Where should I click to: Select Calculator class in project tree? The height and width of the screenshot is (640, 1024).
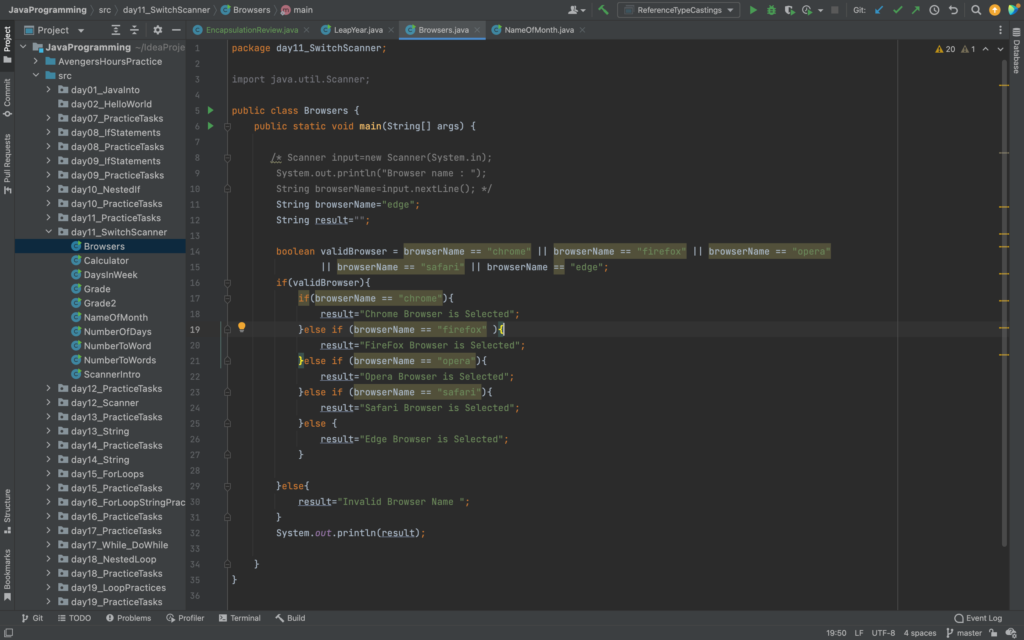coord(106,261)
